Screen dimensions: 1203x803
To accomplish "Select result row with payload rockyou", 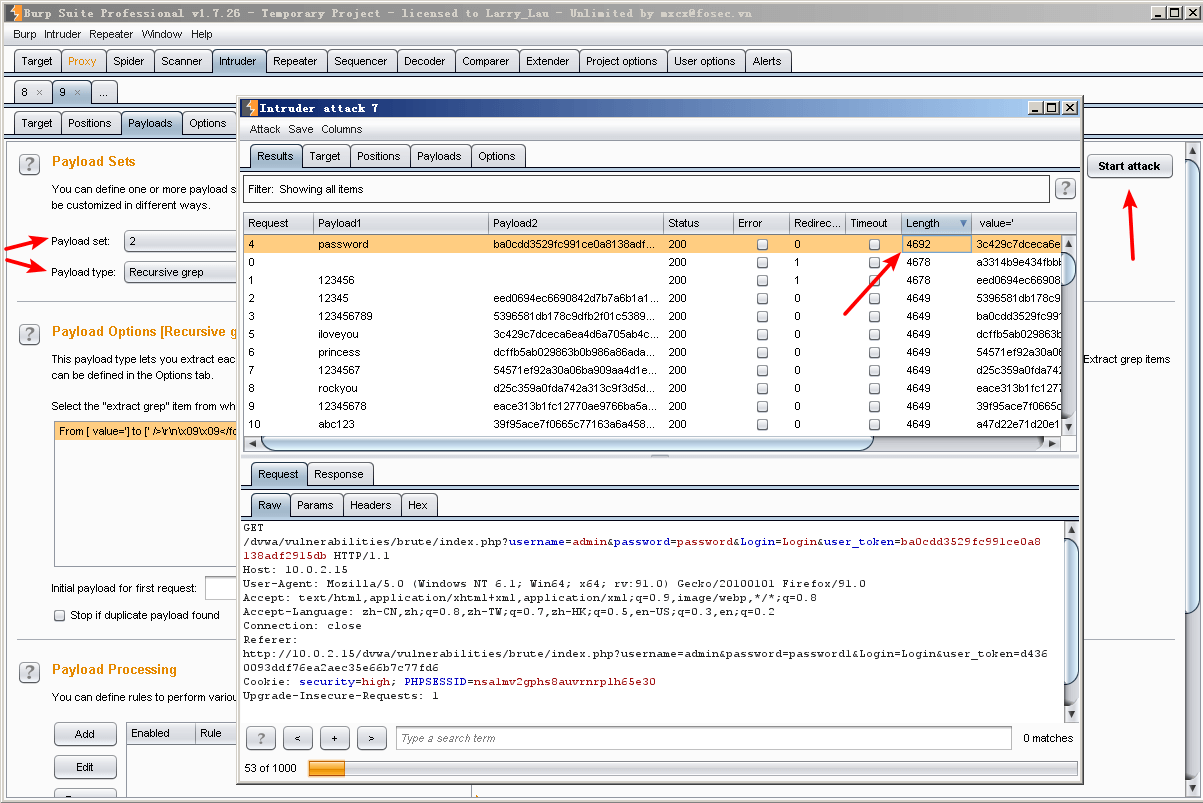I will click(652, 388).
